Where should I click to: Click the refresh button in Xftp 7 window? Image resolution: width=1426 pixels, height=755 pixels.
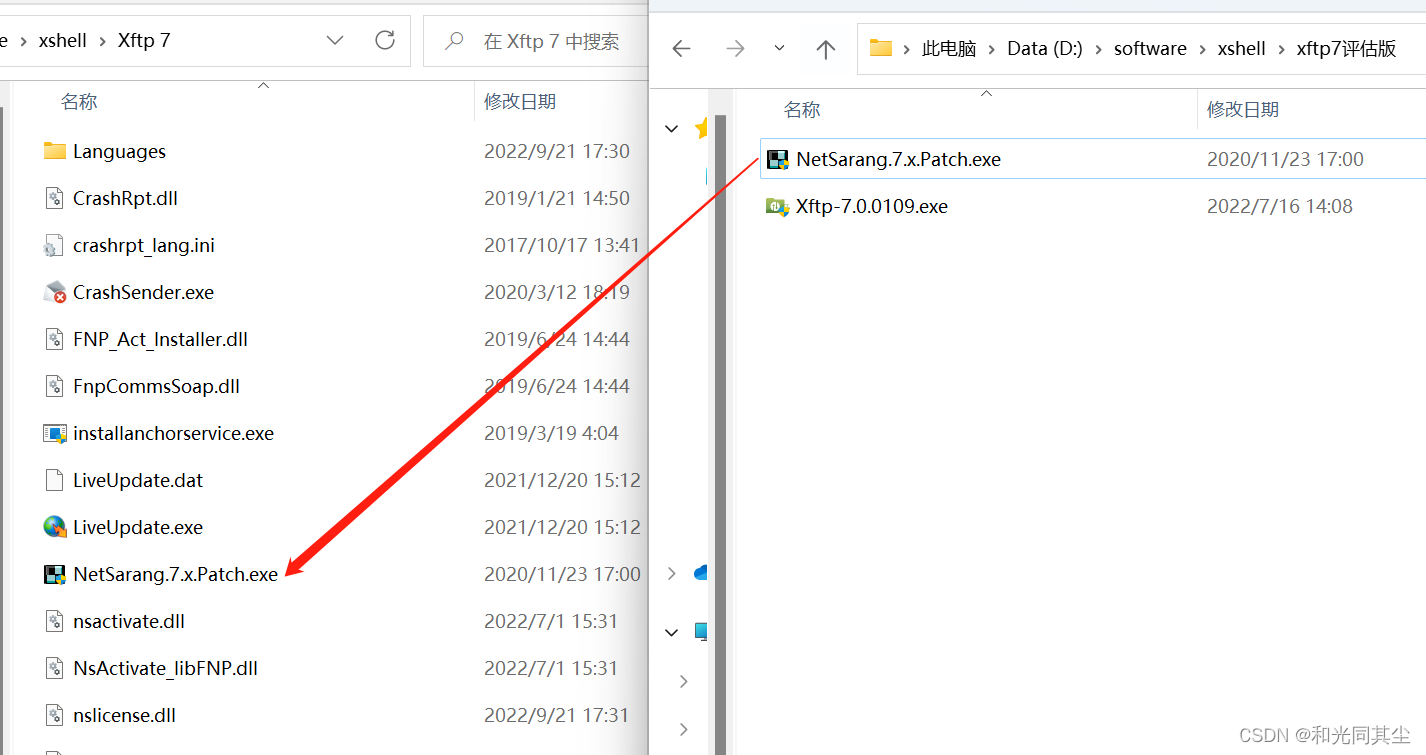tap(385, 40)
